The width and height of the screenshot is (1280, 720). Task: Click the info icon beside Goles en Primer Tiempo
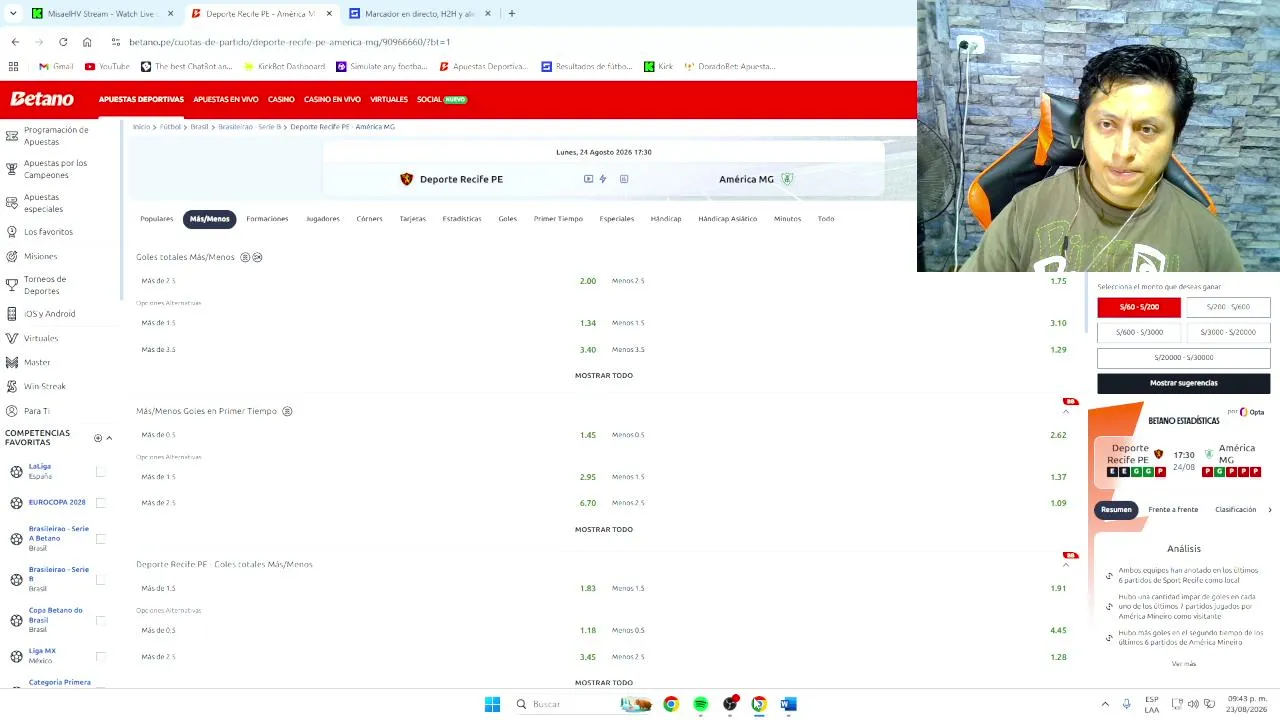point(287,411)
